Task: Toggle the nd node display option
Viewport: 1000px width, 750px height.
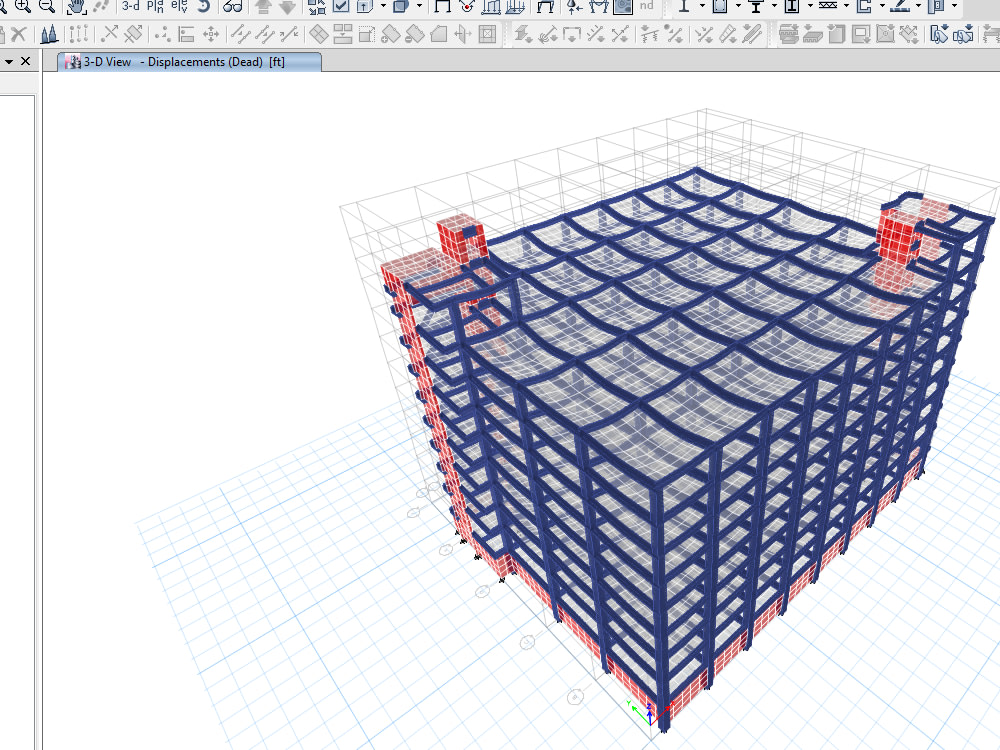Action: click(x=645, y=8)
